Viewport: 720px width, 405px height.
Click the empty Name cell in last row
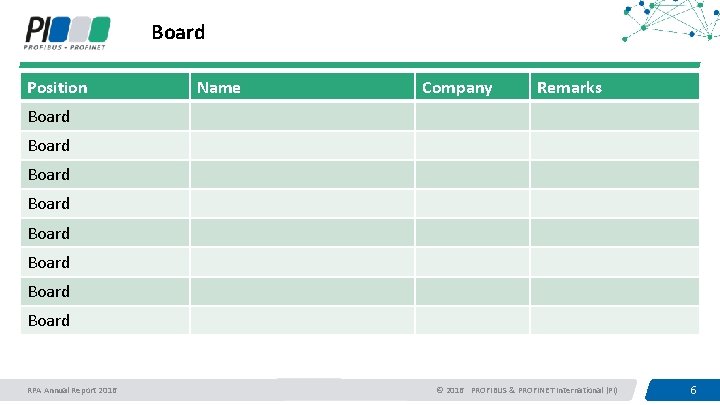300,321
